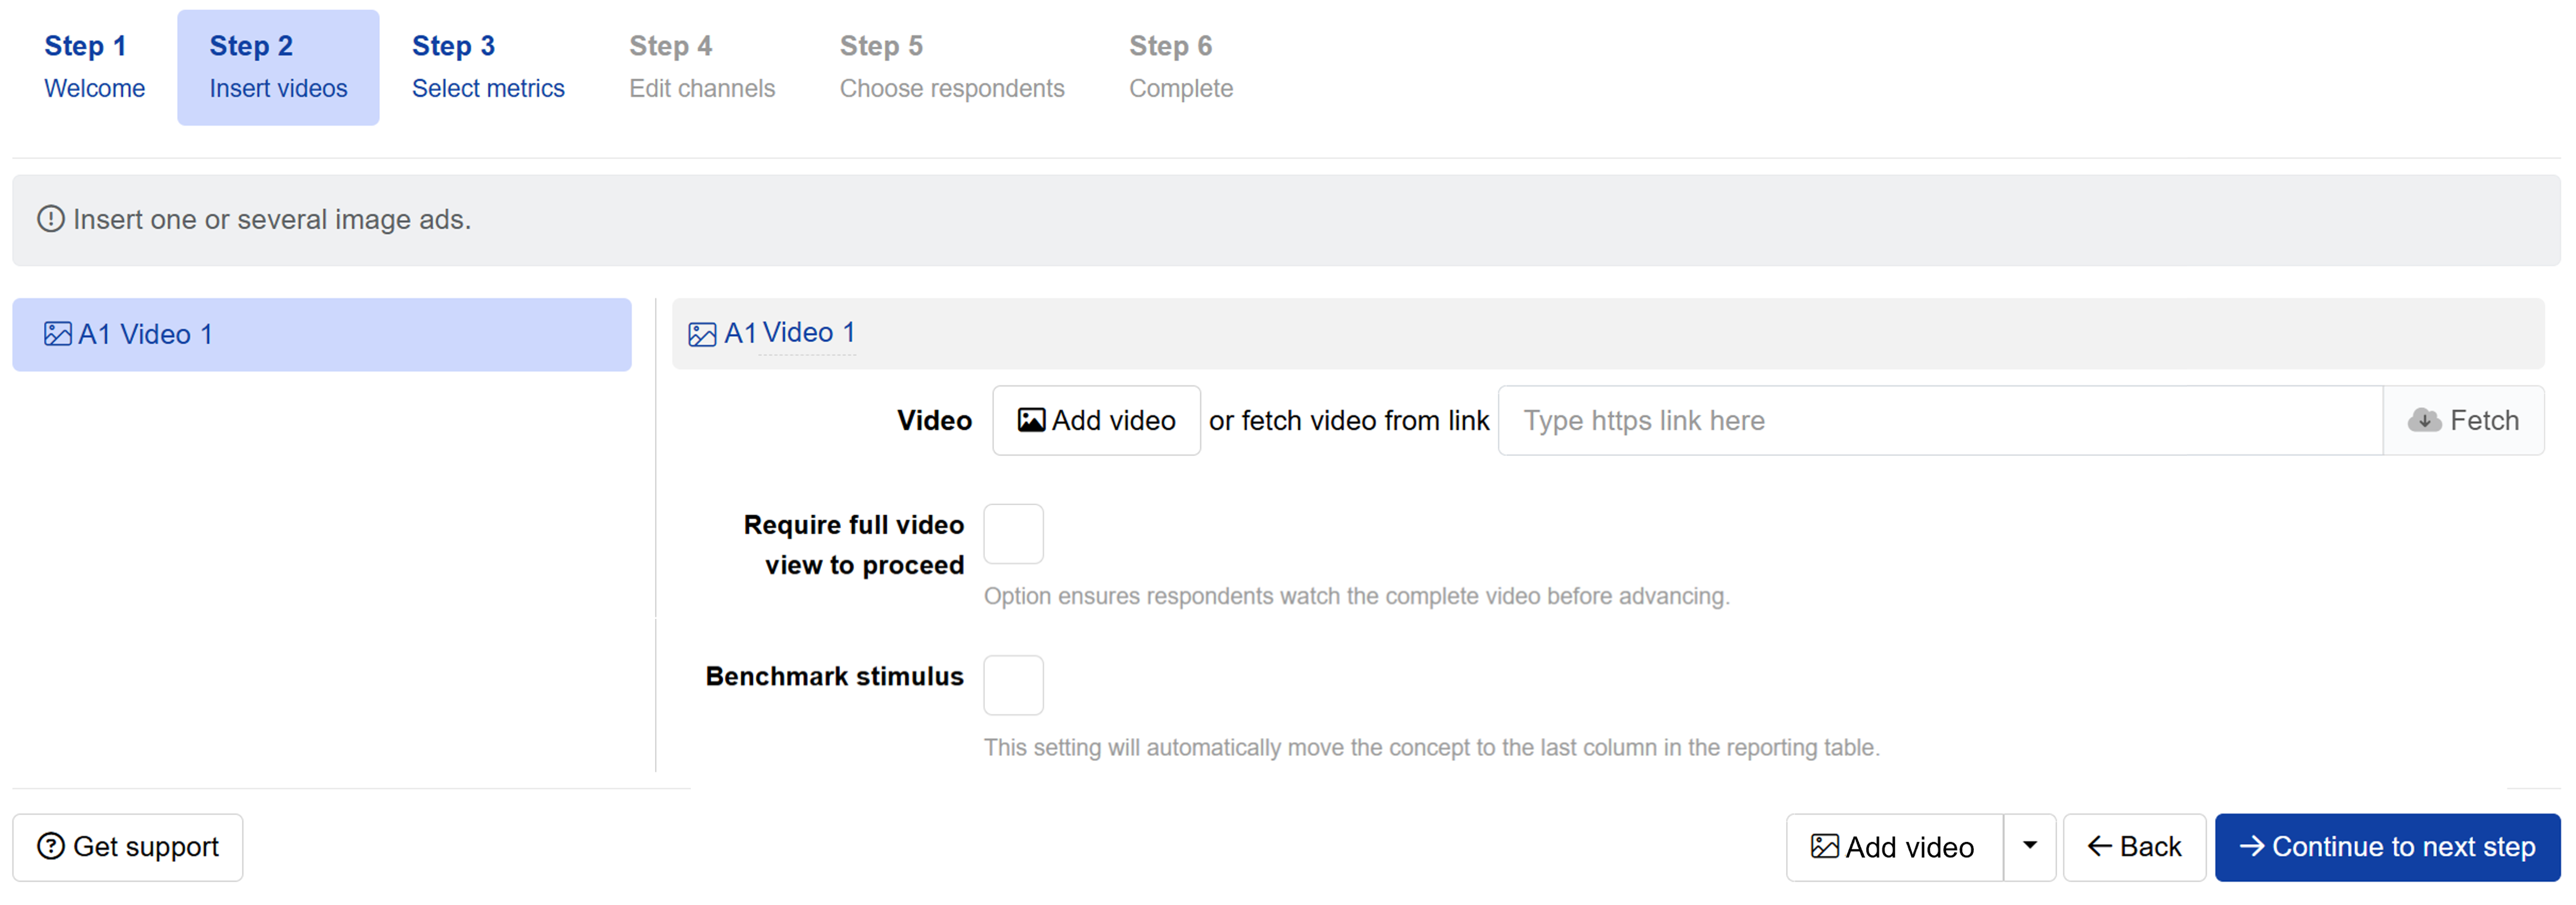Viewport: 2576px width, 905px height.
Task: Click the info icon beside the instruction banner
Action: (51, 219)
